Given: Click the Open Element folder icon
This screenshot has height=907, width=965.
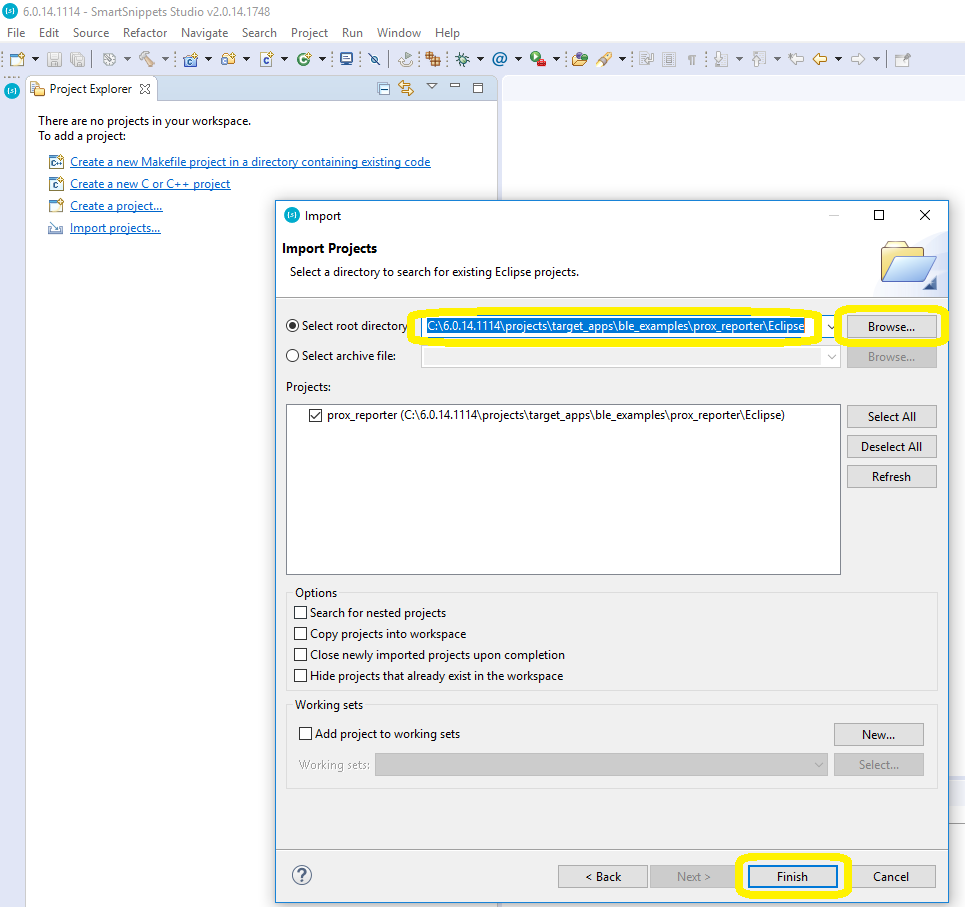Looking at the screenshot, I should (x=580, y=59).
